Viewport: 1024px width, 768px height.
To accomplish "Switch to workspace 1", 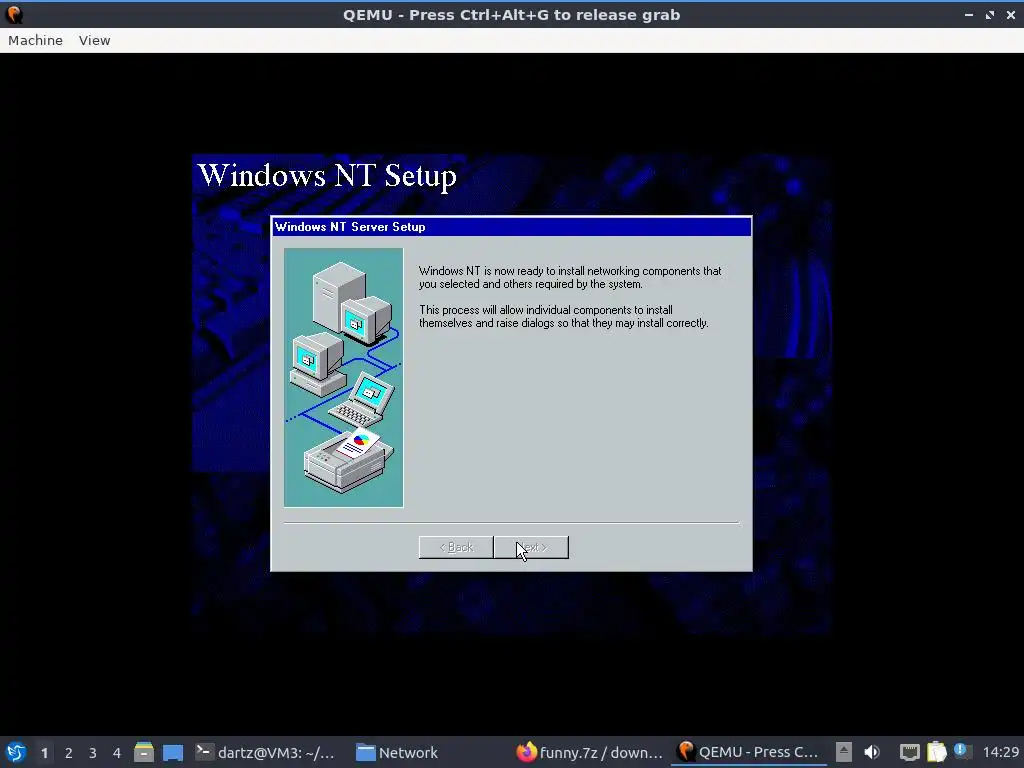I will [x=44, y=753].
